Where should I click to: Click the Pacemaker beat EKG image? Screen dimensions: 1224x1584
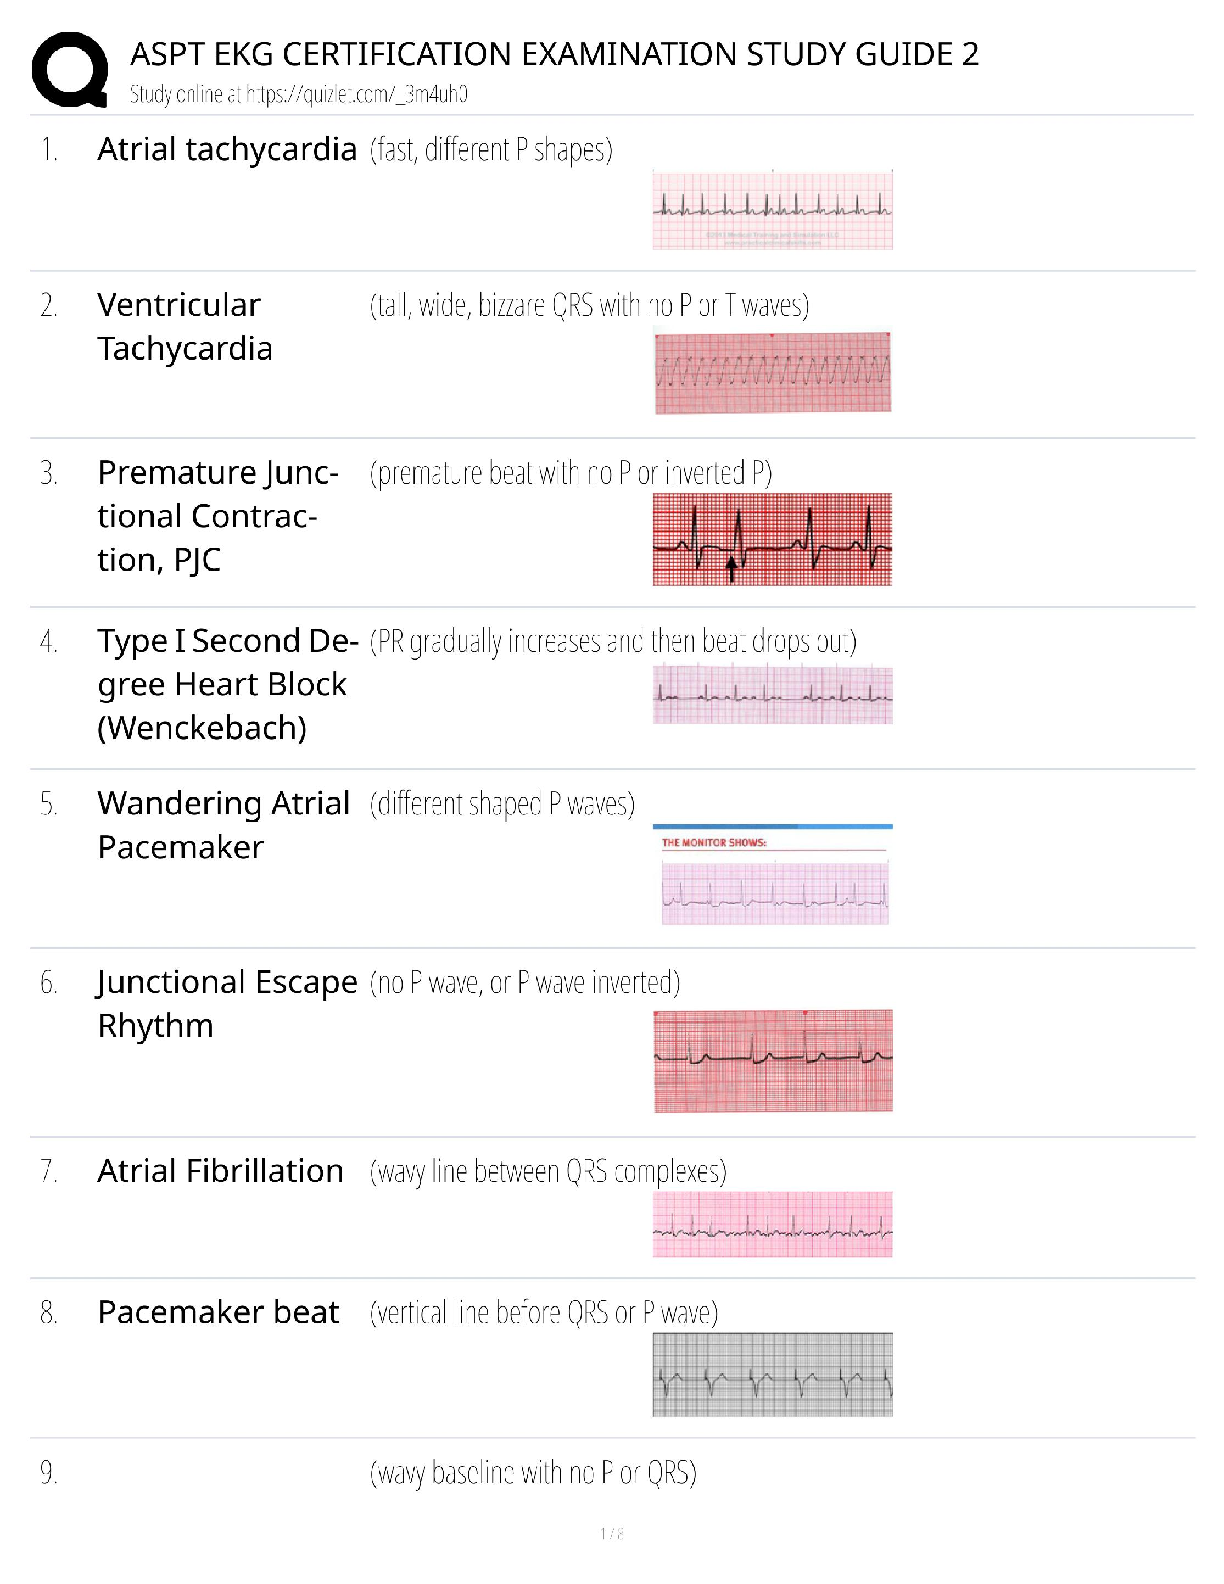(772, 1374)
